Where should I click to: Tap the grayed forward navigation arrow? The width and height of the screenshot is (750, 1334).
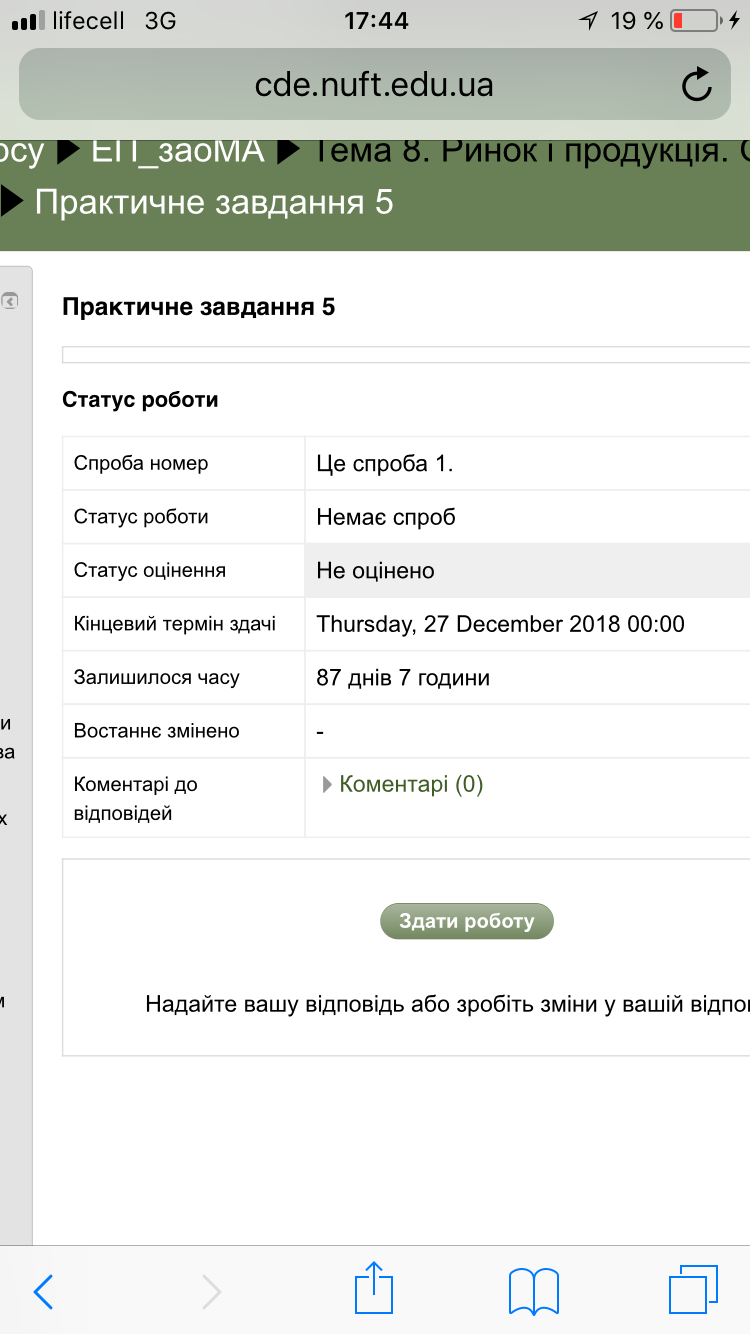(210, 1292)
